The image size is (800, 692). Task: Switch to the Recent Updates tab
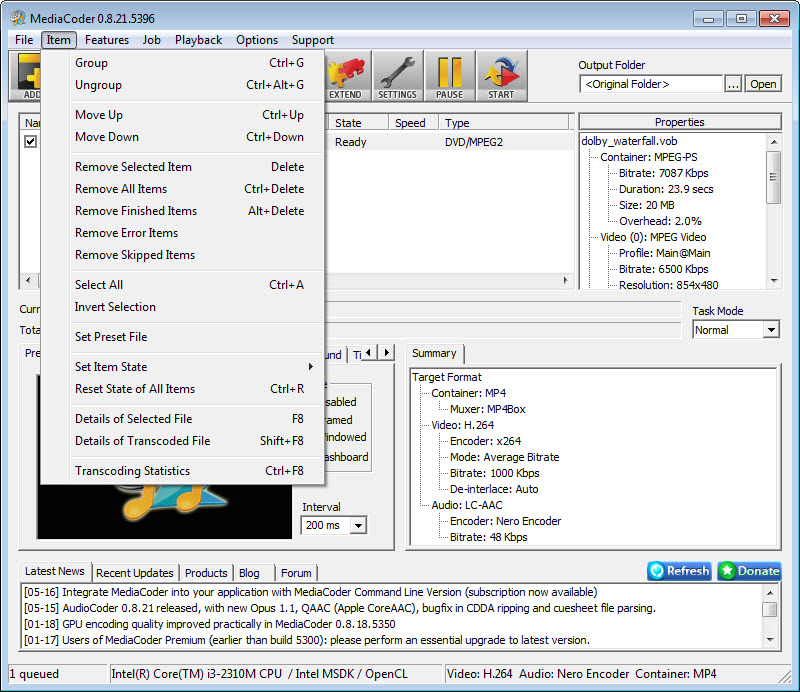(x=135, y=573)
